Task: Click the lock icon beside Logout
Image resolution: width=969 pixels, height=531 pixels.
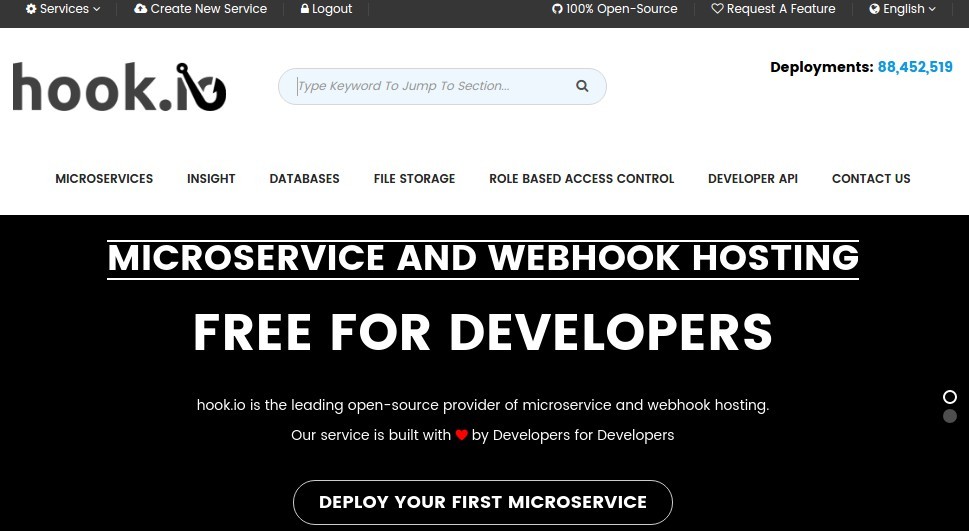Action: pyautogui.click(x=305, y=9)
